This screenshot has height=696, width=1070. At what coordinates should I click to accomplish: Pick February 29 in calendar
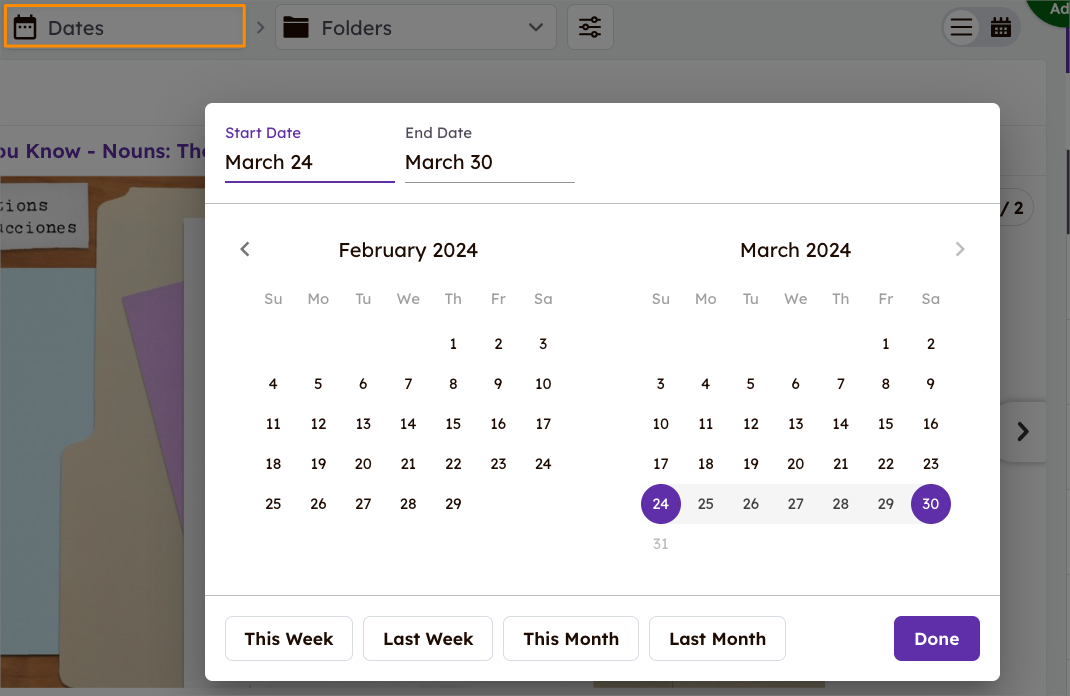pos(453,504)
